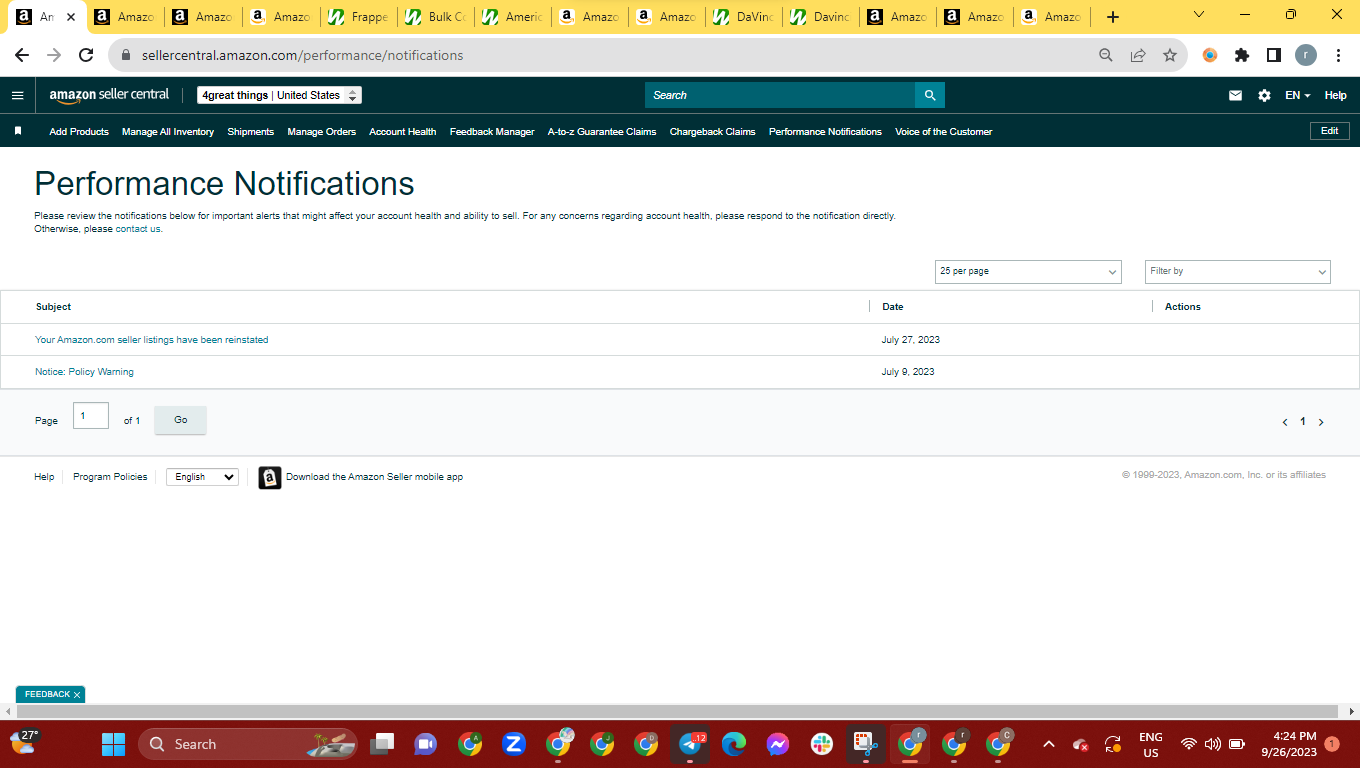Open the 4great things marketplace selector

[279, 95]
